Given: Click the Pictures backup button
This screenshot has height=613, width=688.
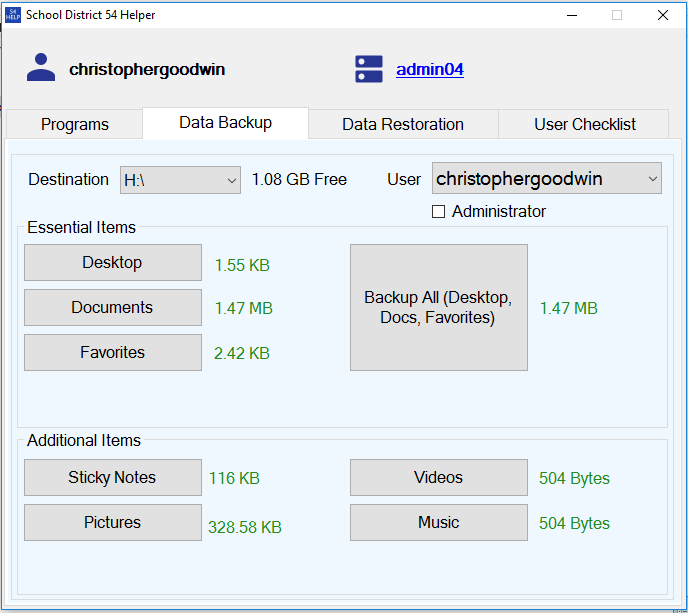Looking at the screenshot, I should click(112, 523).
